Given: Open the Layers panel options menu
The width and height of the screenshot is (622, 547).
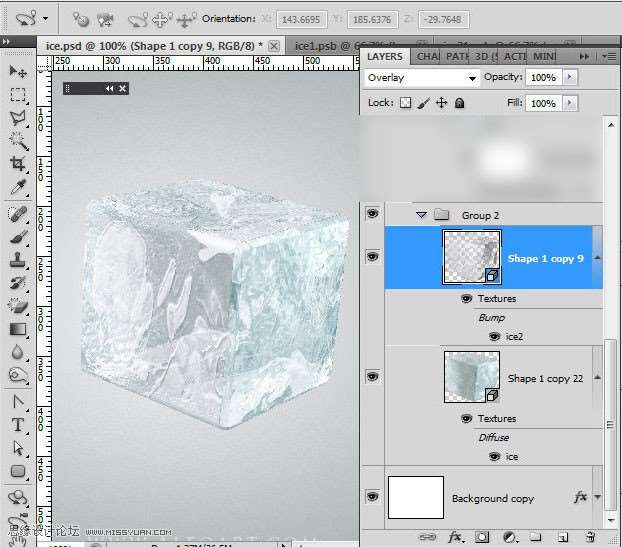Looking at the screenshot, I should click(609, 57).
